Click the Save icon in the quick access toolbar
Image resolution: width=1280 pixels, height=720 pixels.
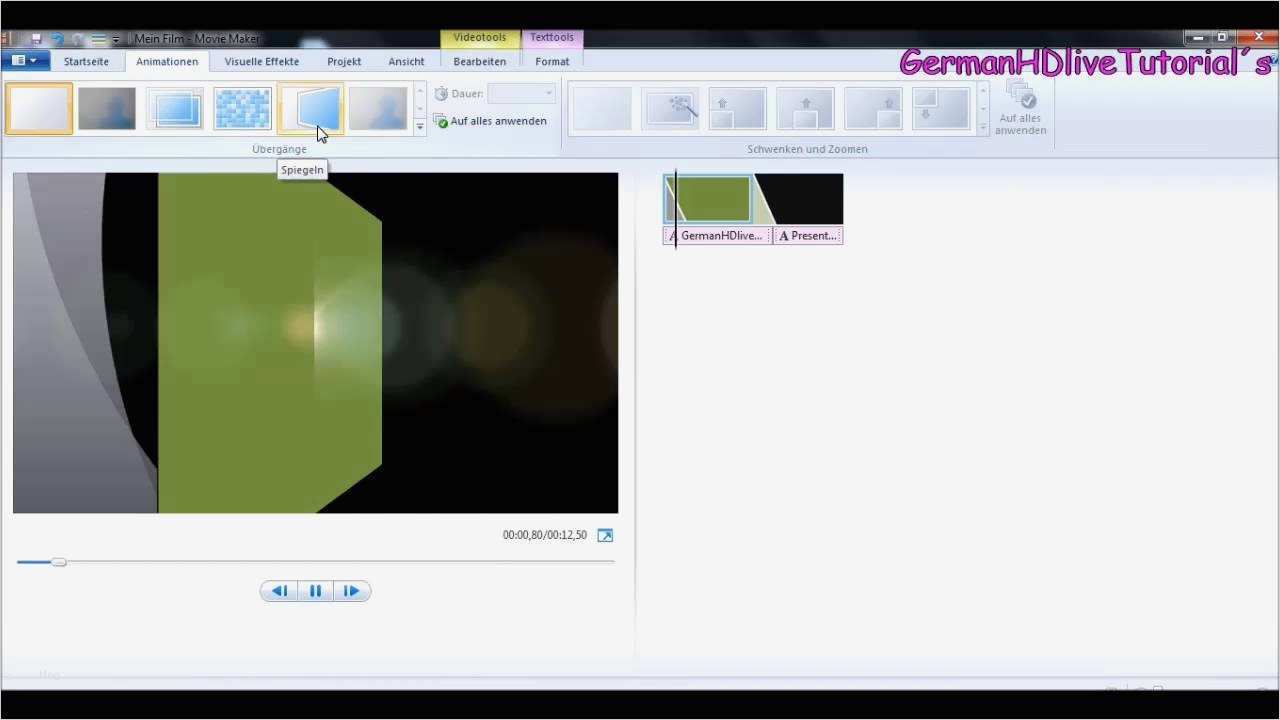click(37, 39)
